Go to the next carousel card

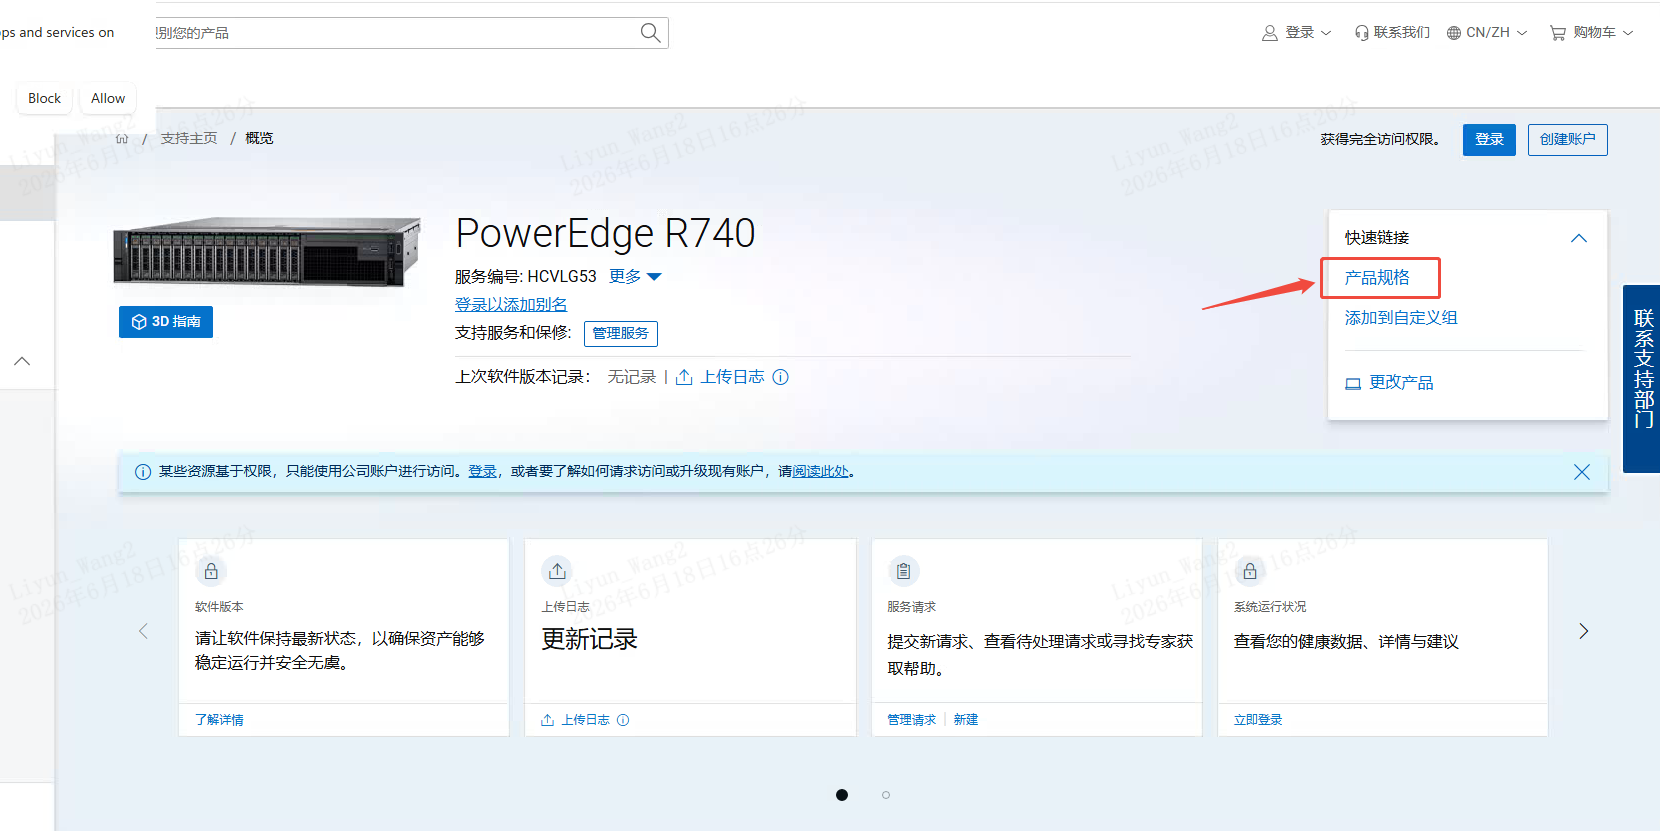1583,631
